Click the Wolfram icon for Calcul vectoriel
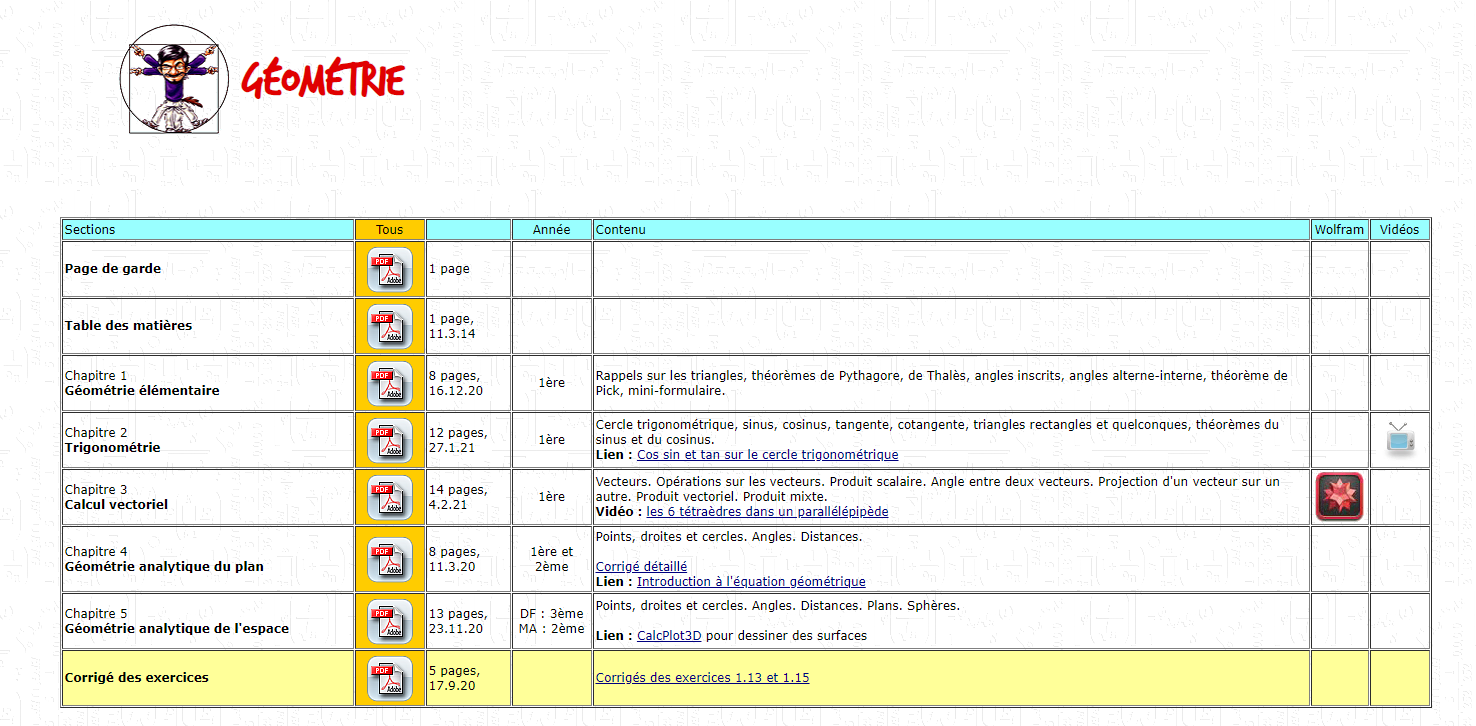The image size is (1476, 726). [1339, 497]
